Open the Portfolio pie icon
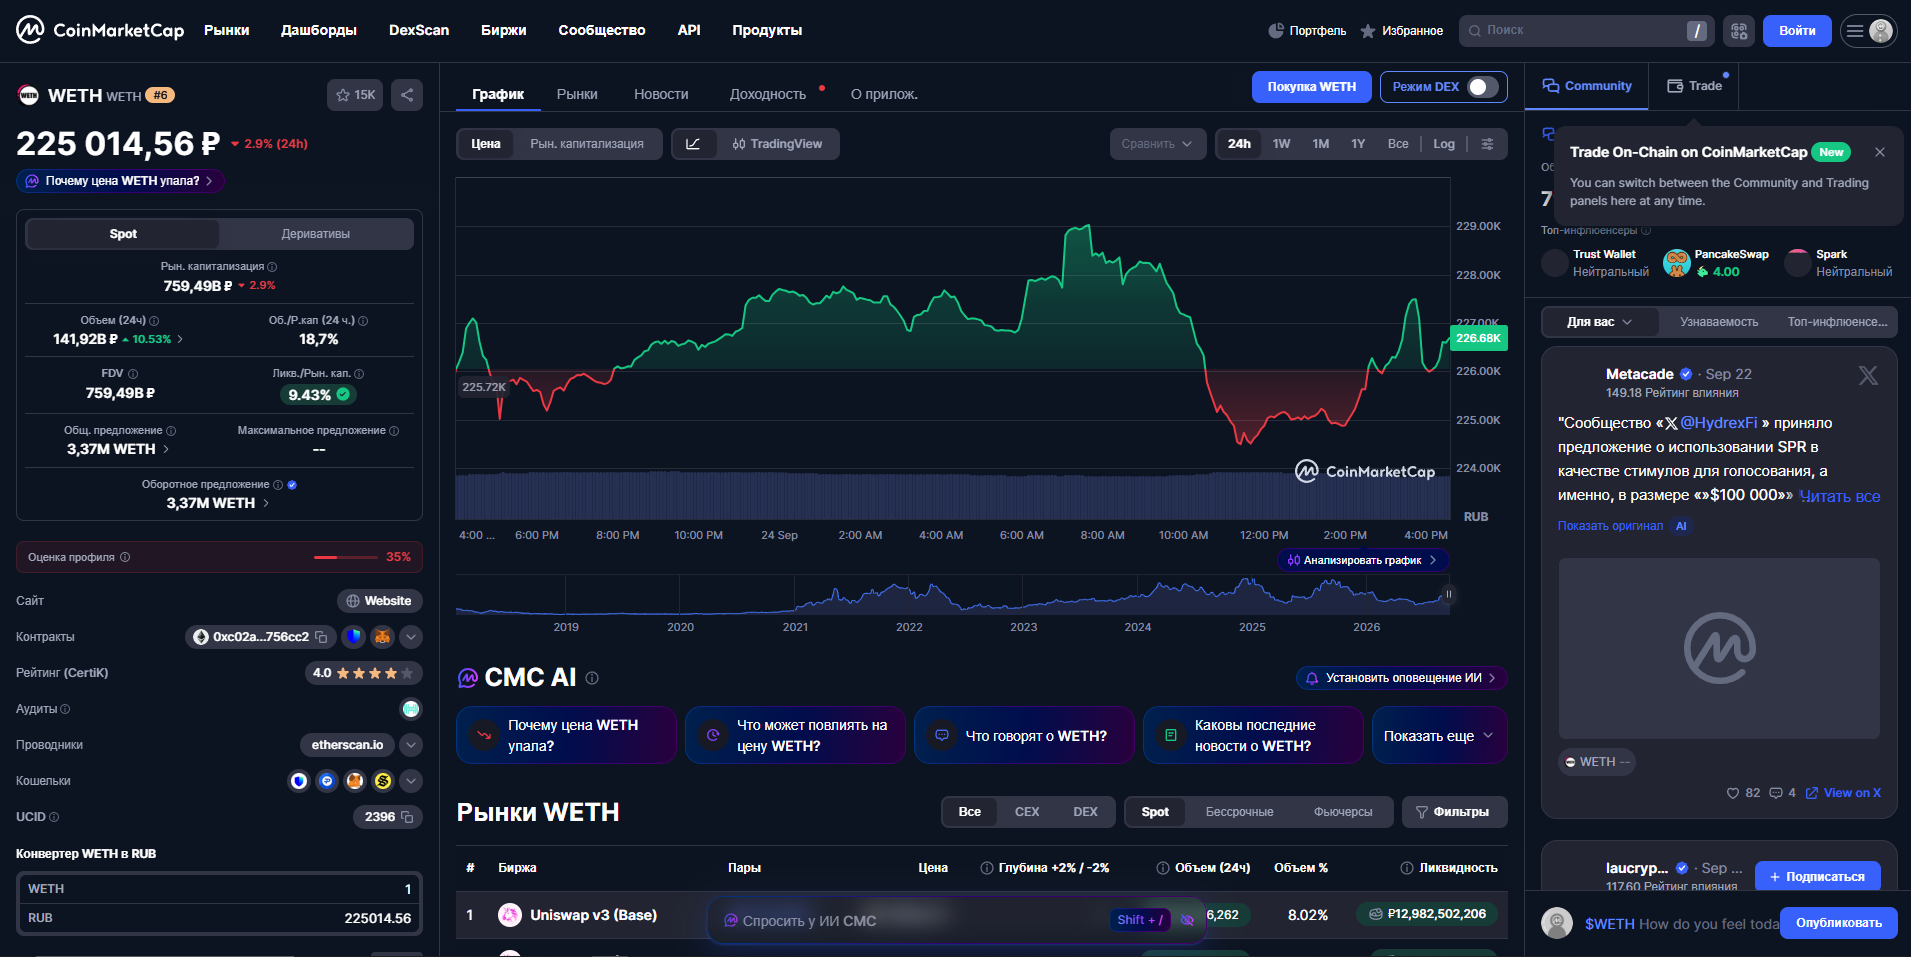Viewport: 1911px width, 957px height. click(x=1276, y=31)
